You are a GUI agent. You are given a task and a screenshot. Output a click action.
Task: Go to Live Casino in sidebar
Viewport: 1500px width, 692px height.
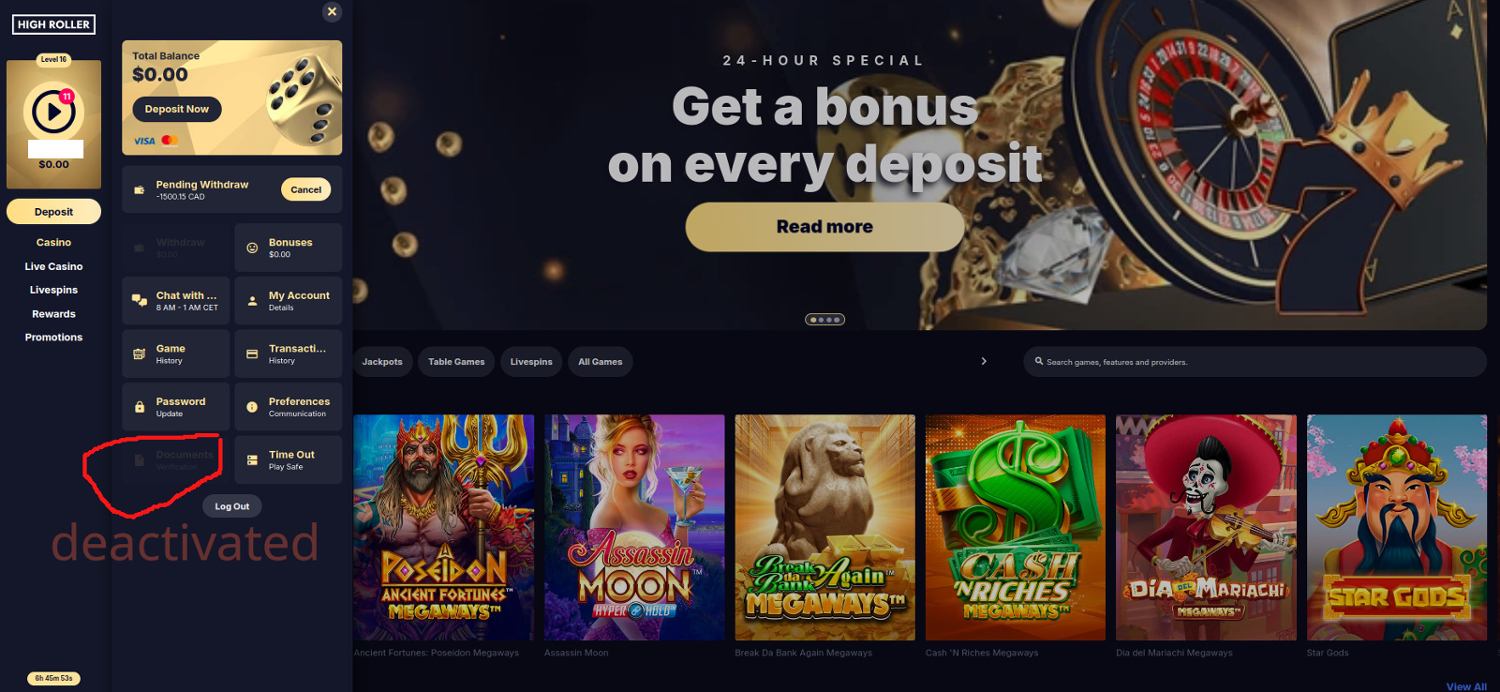tap(54, 266)
